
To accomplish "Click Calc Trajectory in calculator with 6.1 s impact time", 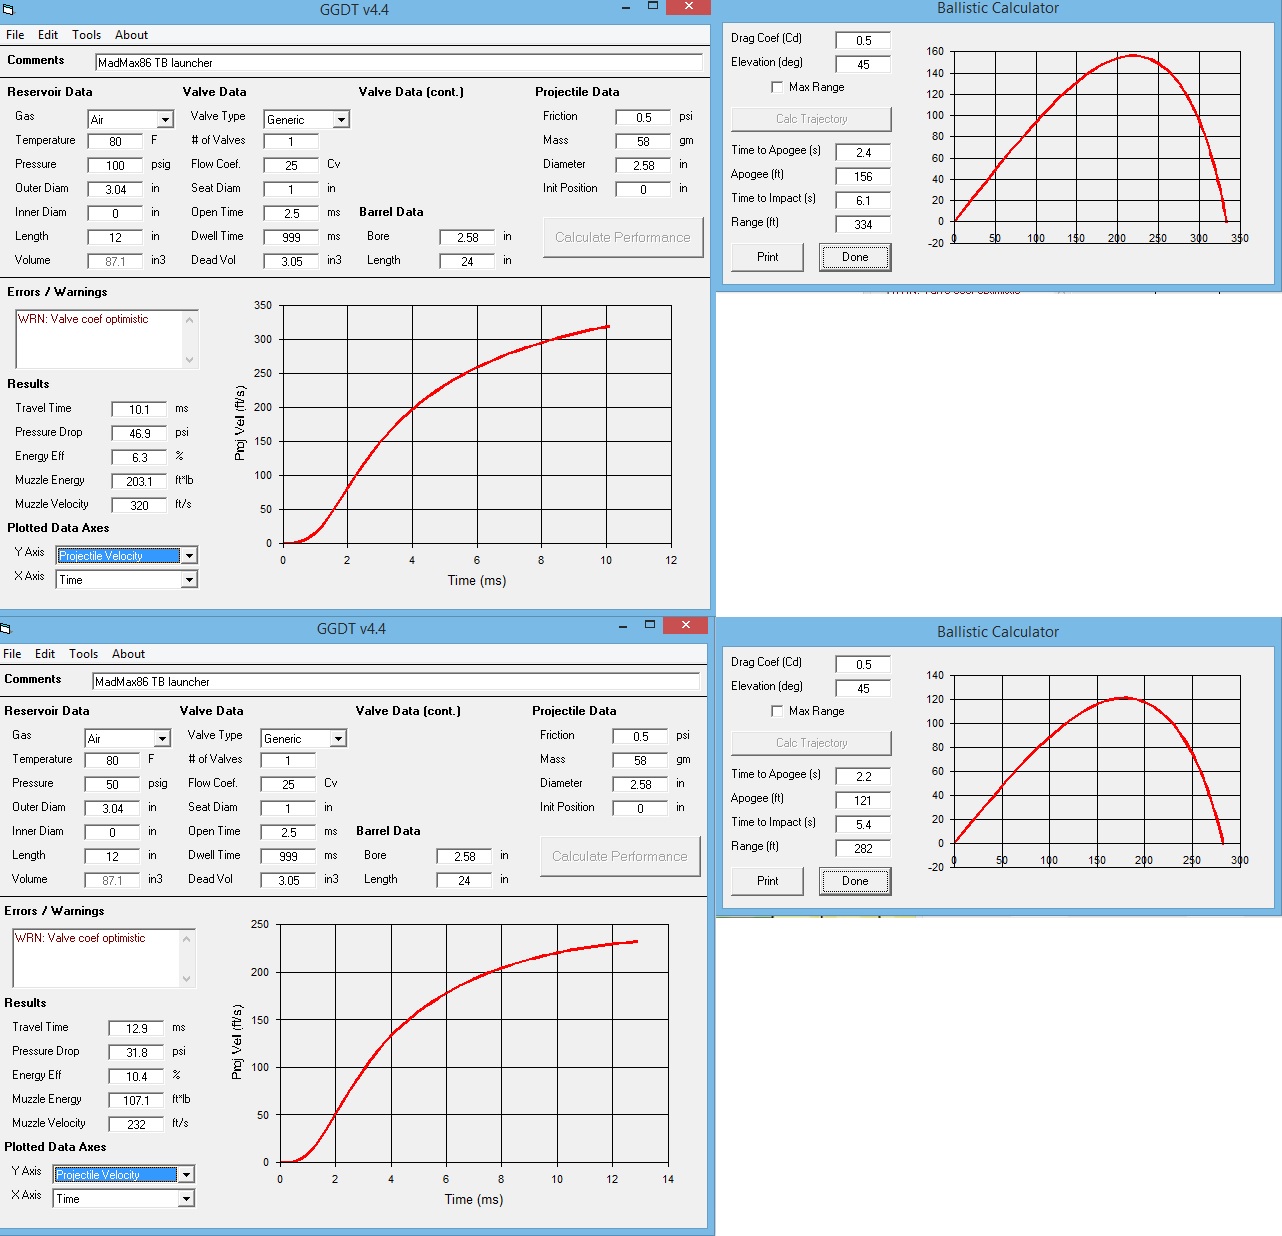I will (x=811, y=119).
